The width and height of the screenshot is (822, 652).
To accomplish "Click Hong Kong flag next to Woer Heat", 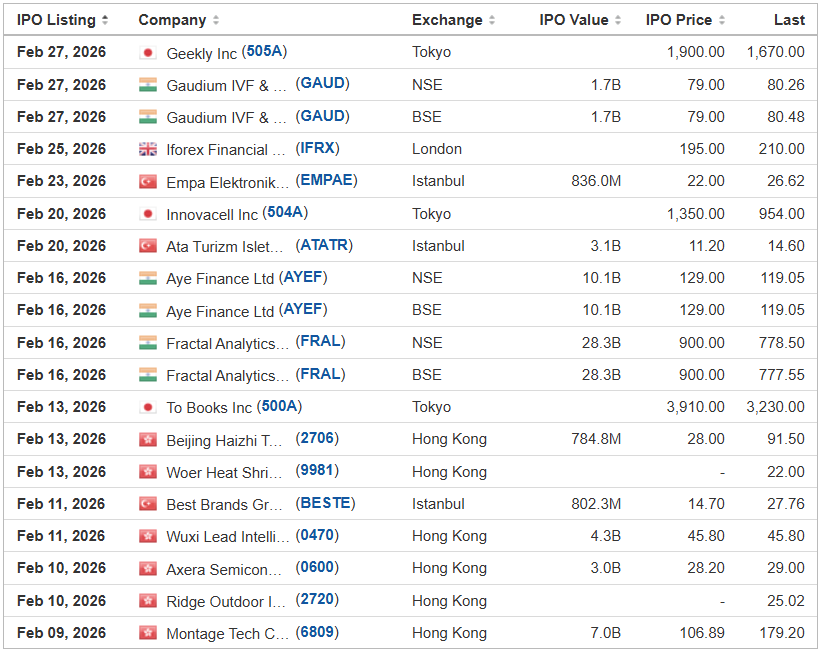I will pos(148,472).
